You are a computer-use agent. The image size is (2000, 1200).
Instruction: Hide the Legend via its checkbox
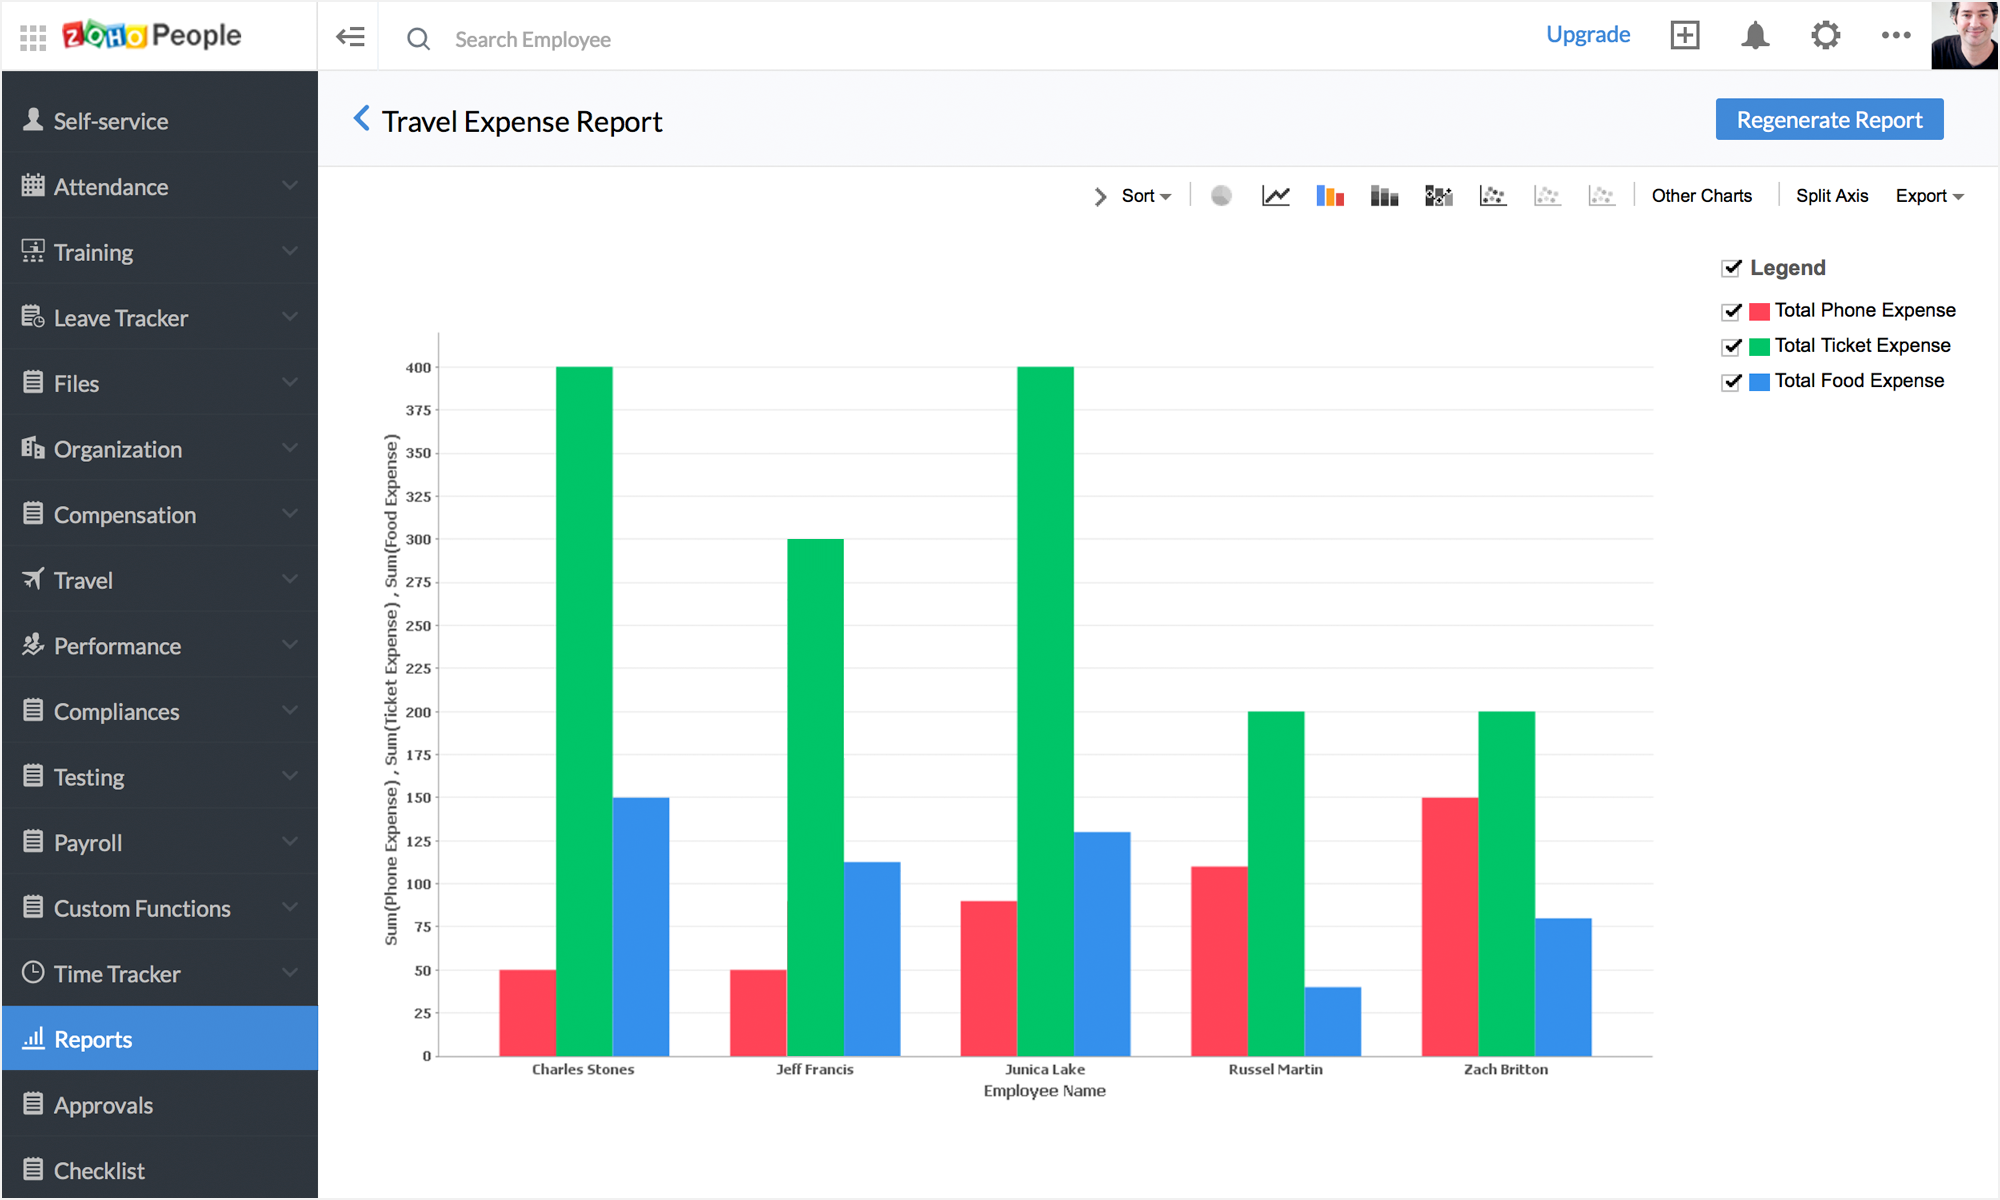(x=1731, y=268)
